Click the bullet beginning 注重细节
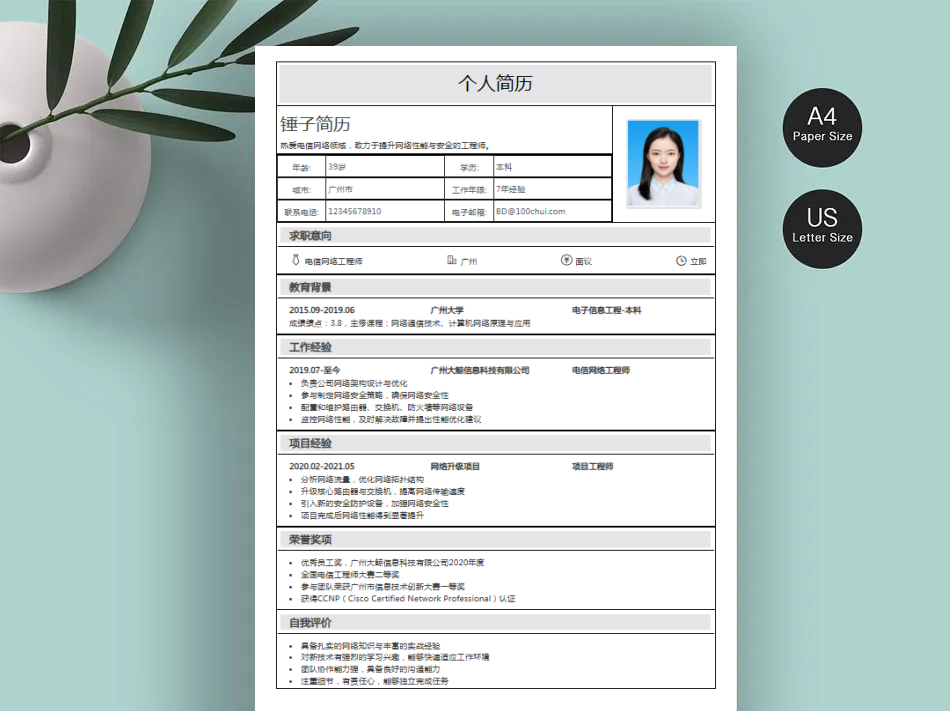This screenshot has height=711, width=950. coord(374,681)
